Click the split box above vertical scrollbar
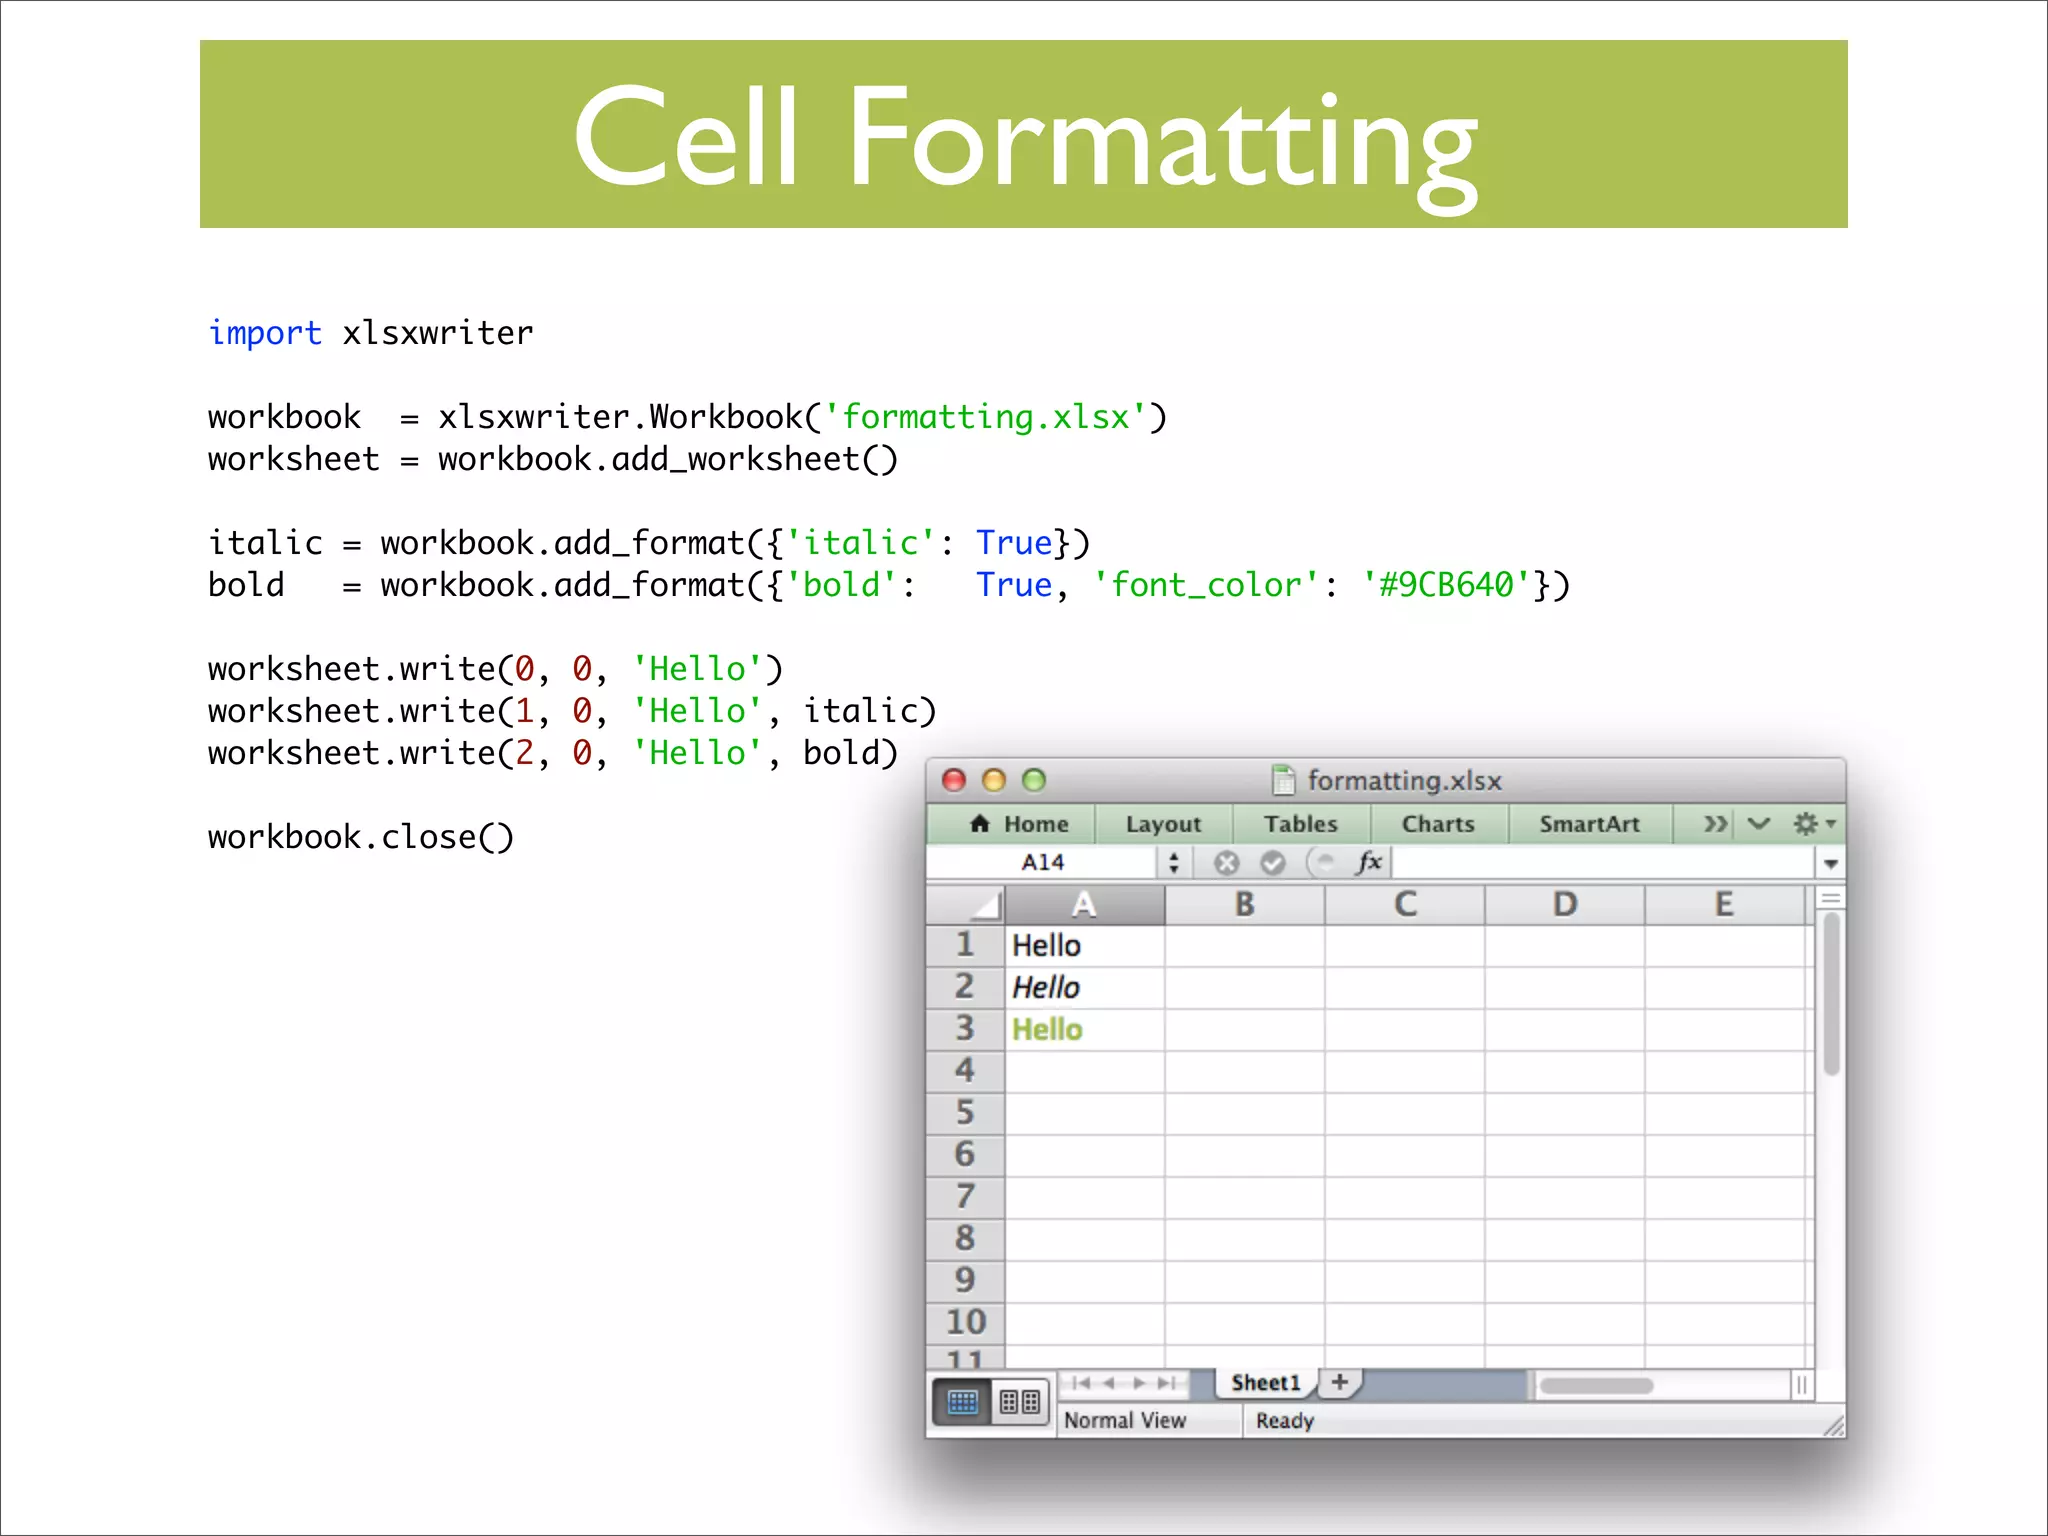 (1831, 898)
